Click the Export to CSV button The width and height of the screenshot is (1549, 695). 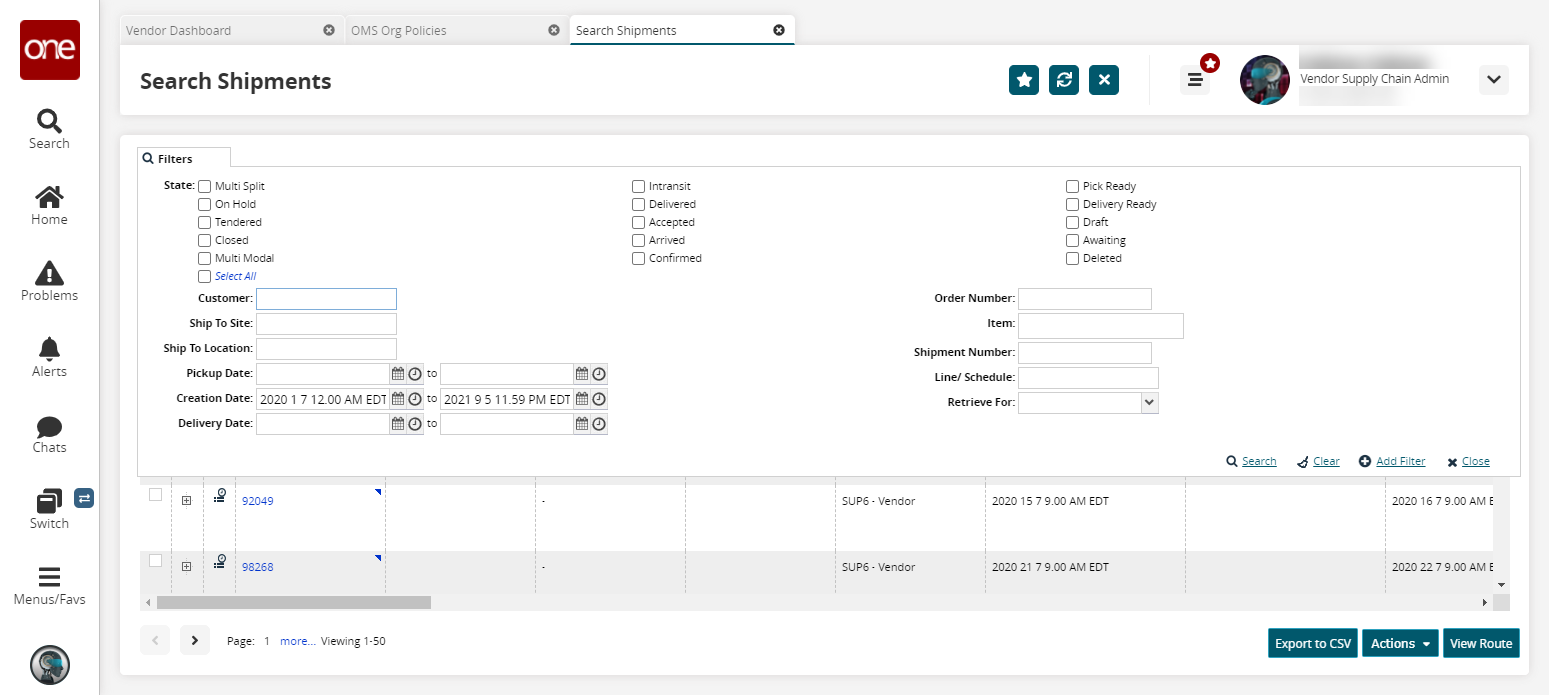click(x=1313, y=643)
